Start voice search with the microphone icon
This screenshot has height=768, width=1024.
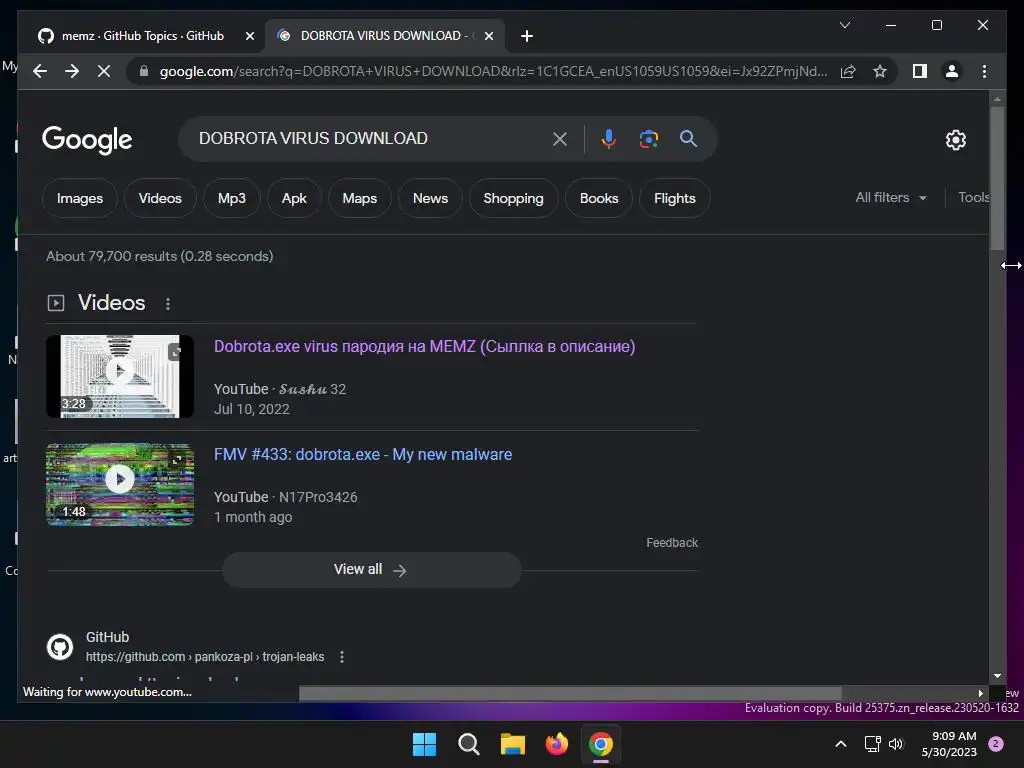tap(609, 138)
